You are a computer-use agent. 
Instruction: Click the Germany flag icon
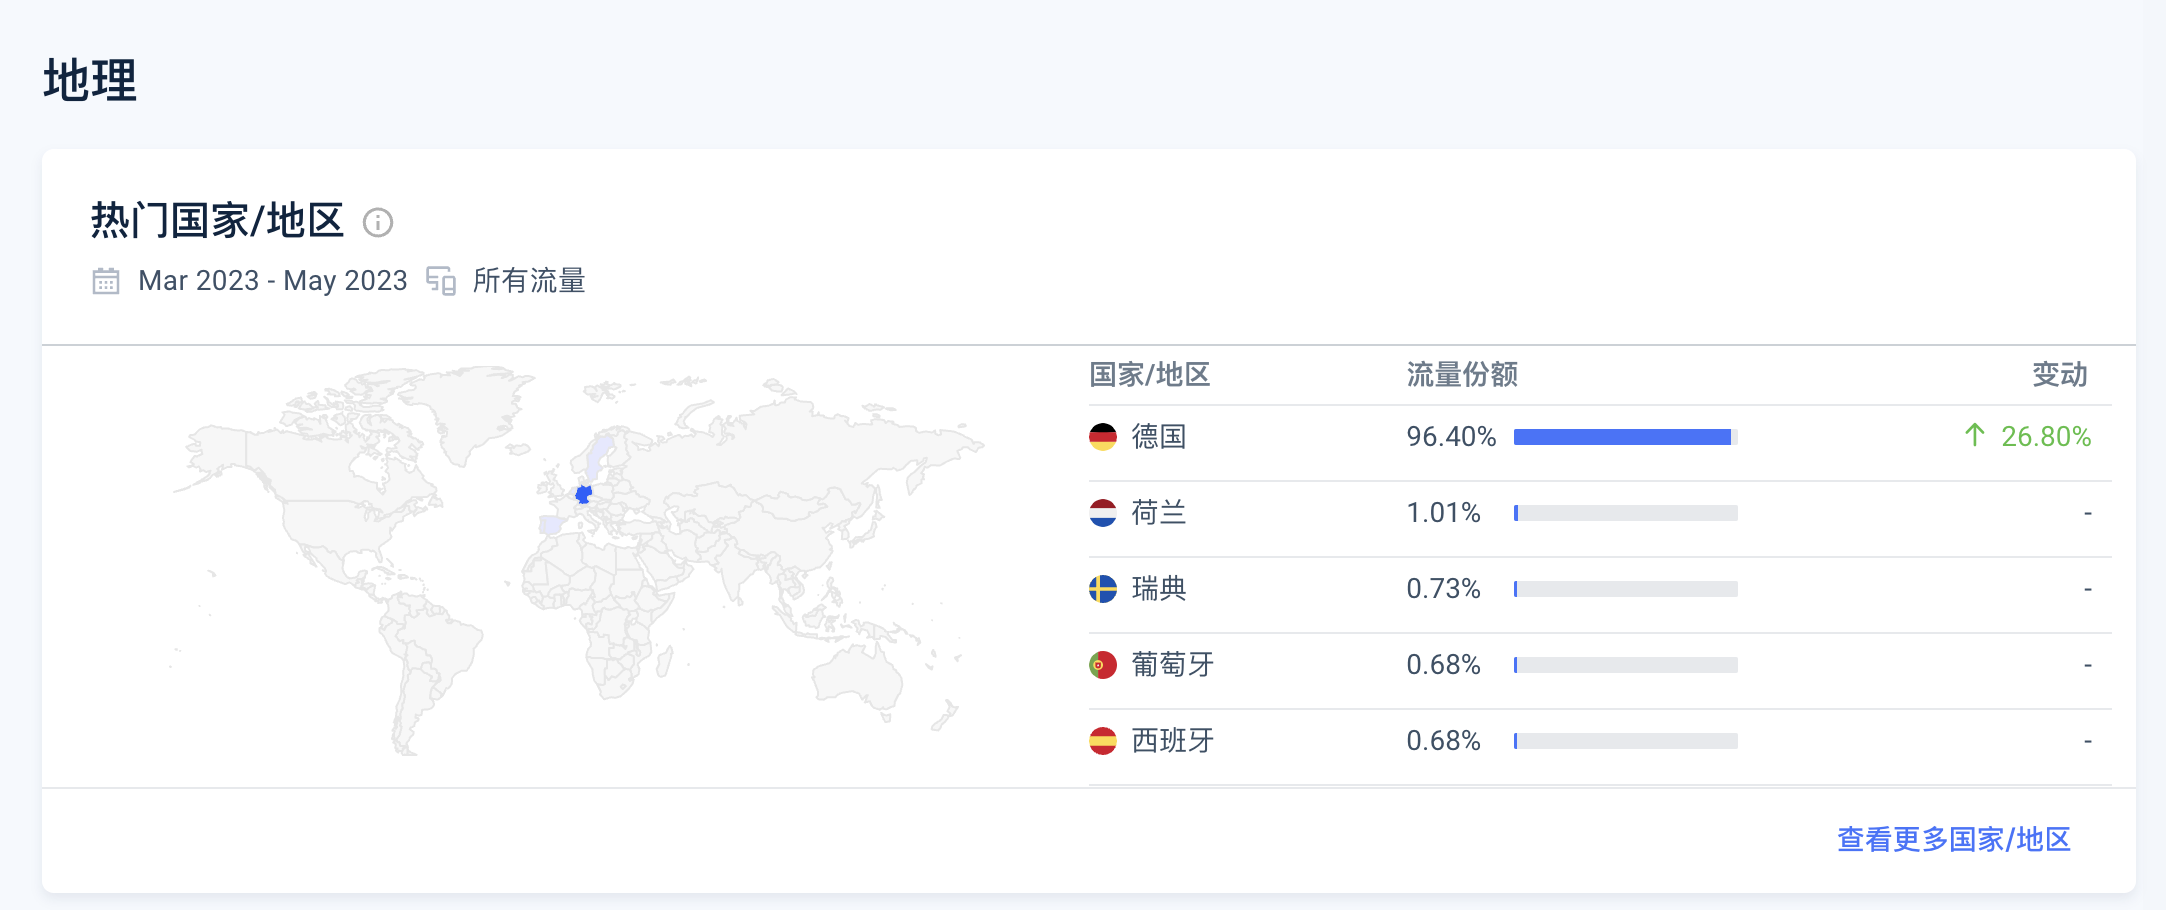tap(1102, 437)
